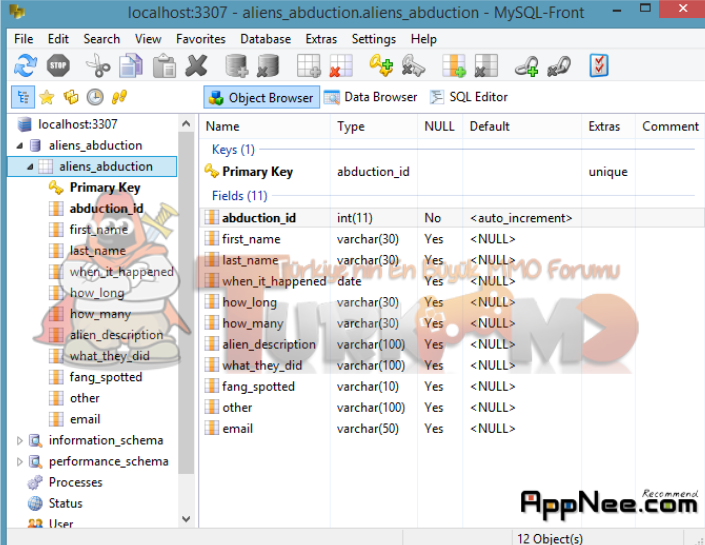Click the Copy documents icon
Screen dimensions: 705x545
(131, 66)
